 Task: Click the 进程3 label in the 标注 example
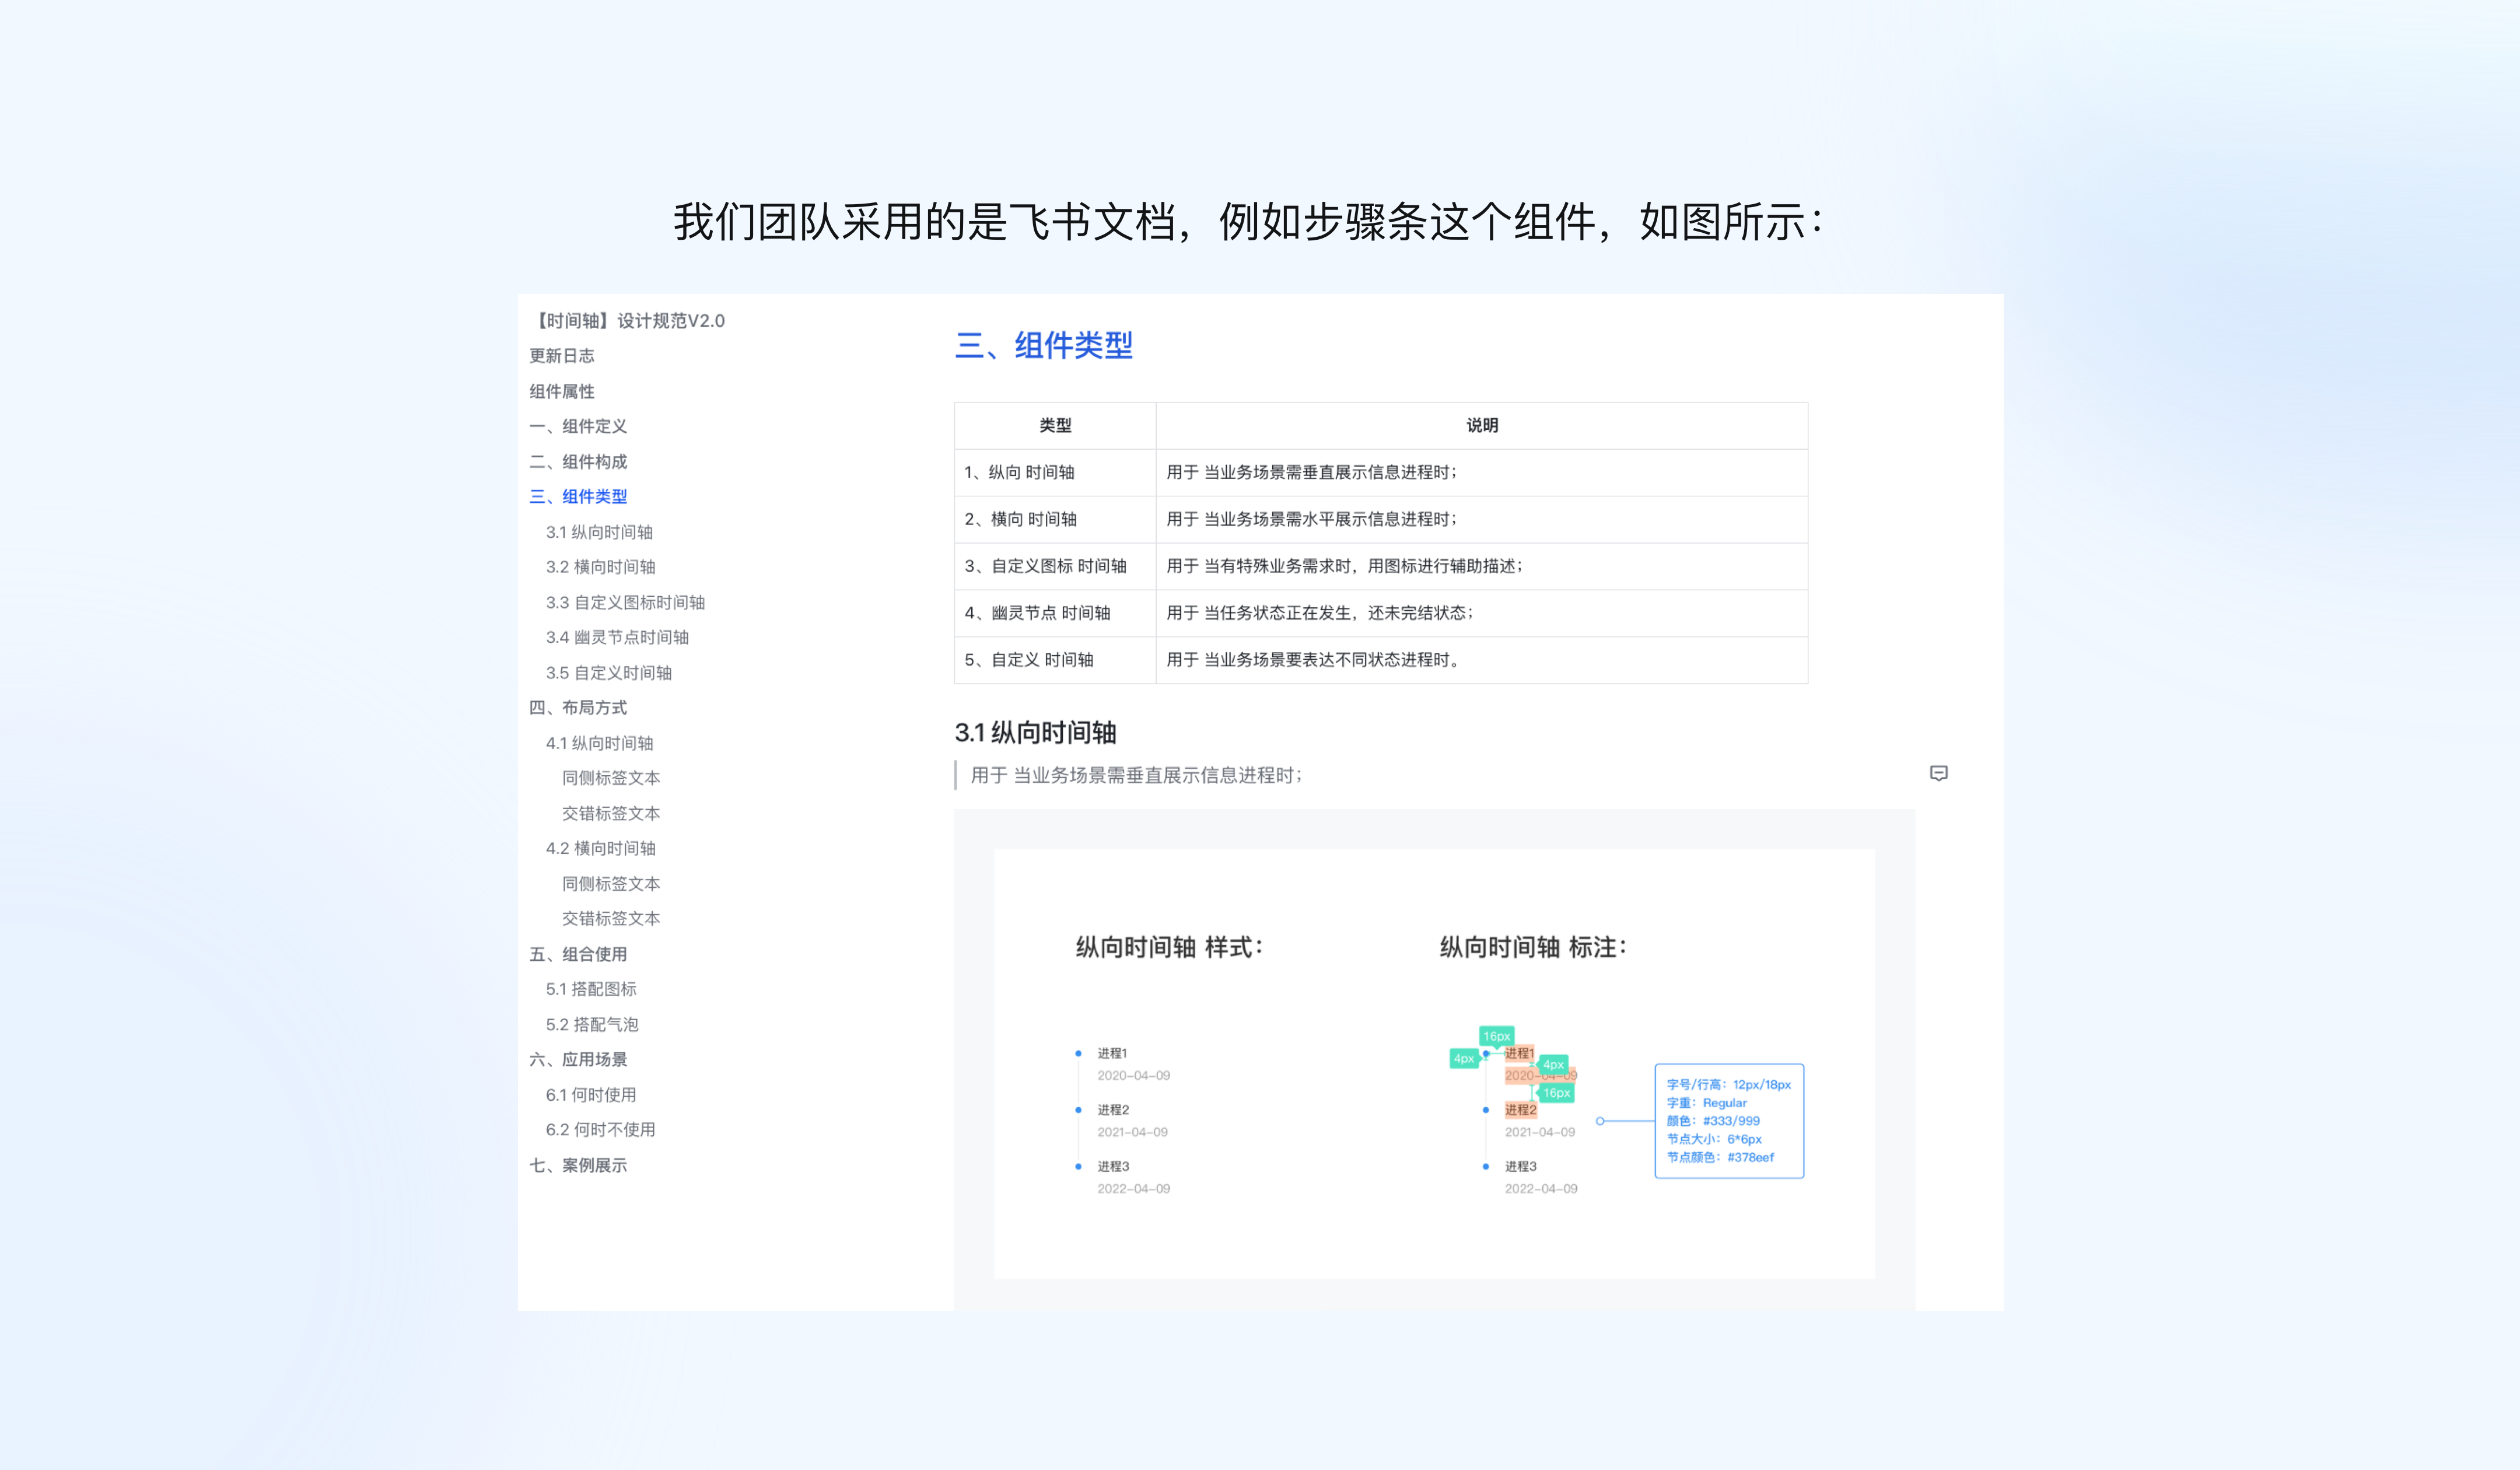point(1520,1167)
